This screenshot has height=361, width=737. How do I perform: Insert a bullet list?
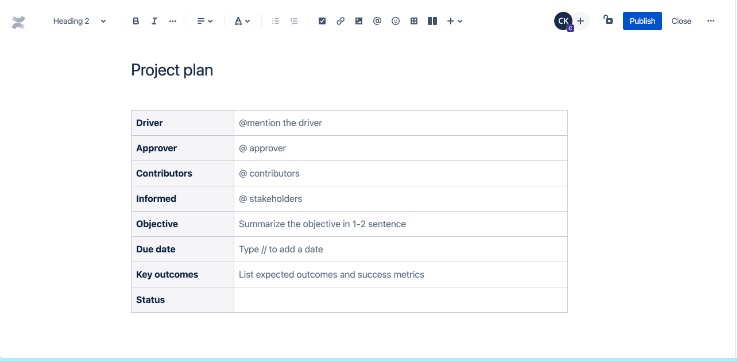(275, 21)
